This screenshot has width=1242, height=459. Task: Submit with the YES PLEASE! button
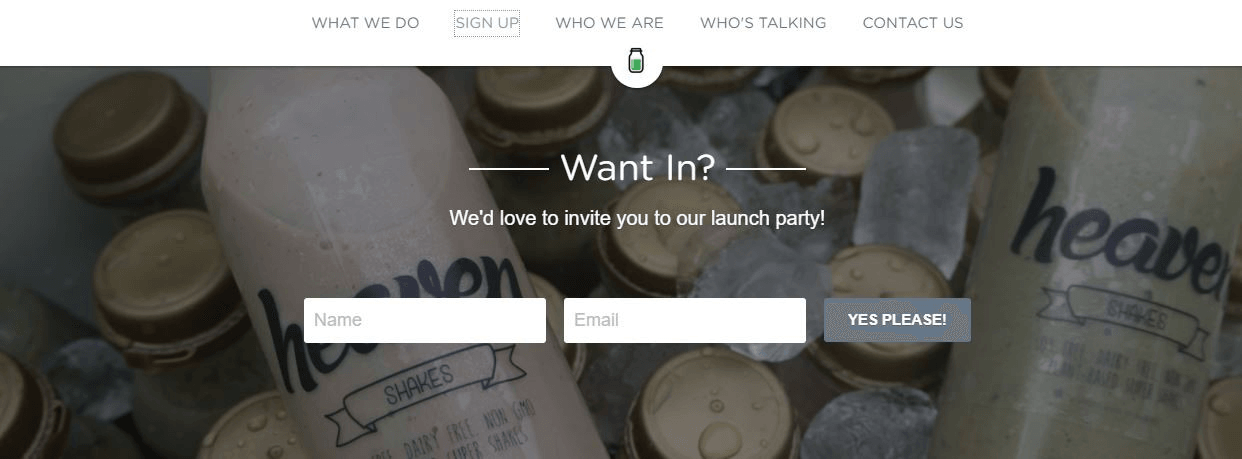click(897, 320)
